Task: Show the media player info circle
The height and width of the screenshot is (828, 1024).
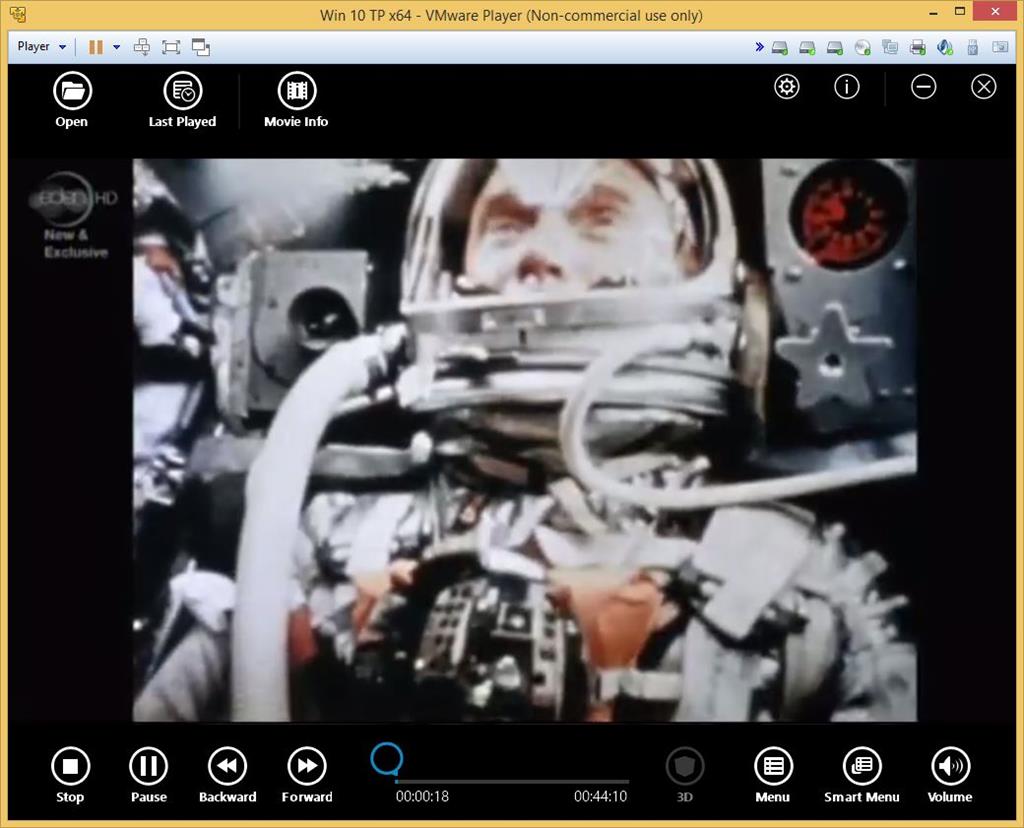Action: (847, 87)
